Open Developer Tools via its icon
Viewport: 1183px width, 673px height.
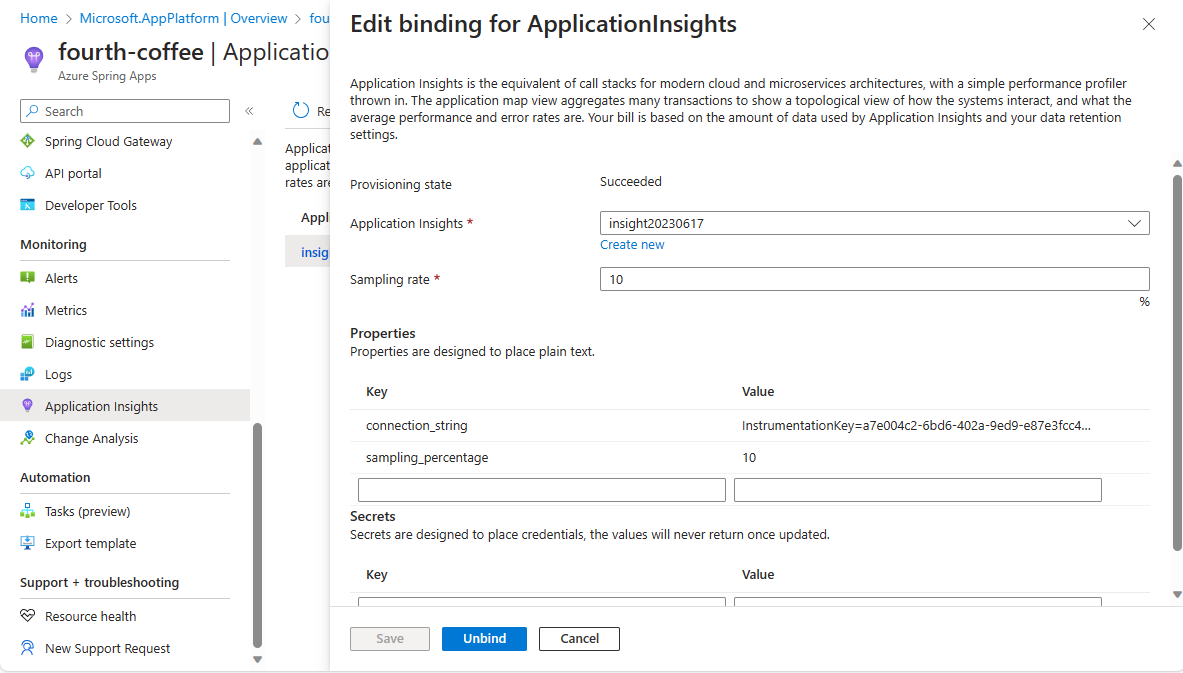[28, 205]
